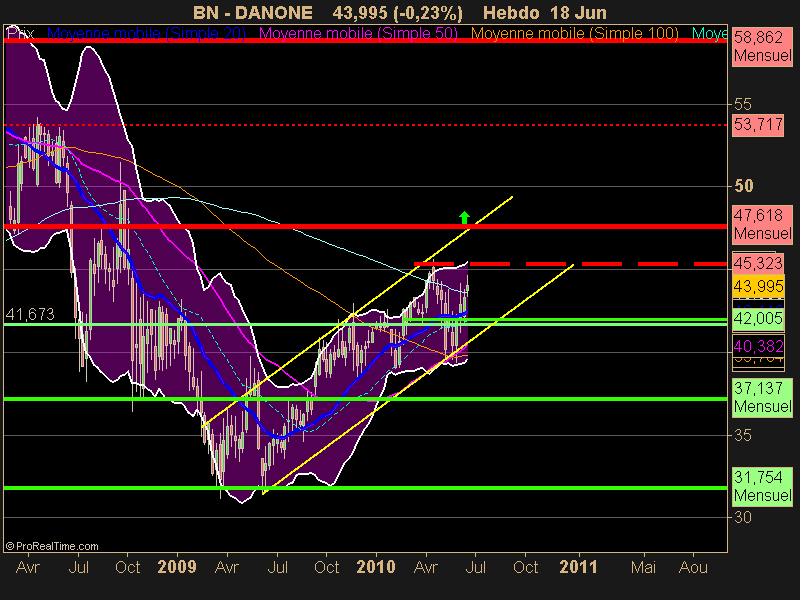Click the 37,137 Mensuel support label
Viewport: 800px width, 600px height.
pyautogui.click(x=762, y=397)
